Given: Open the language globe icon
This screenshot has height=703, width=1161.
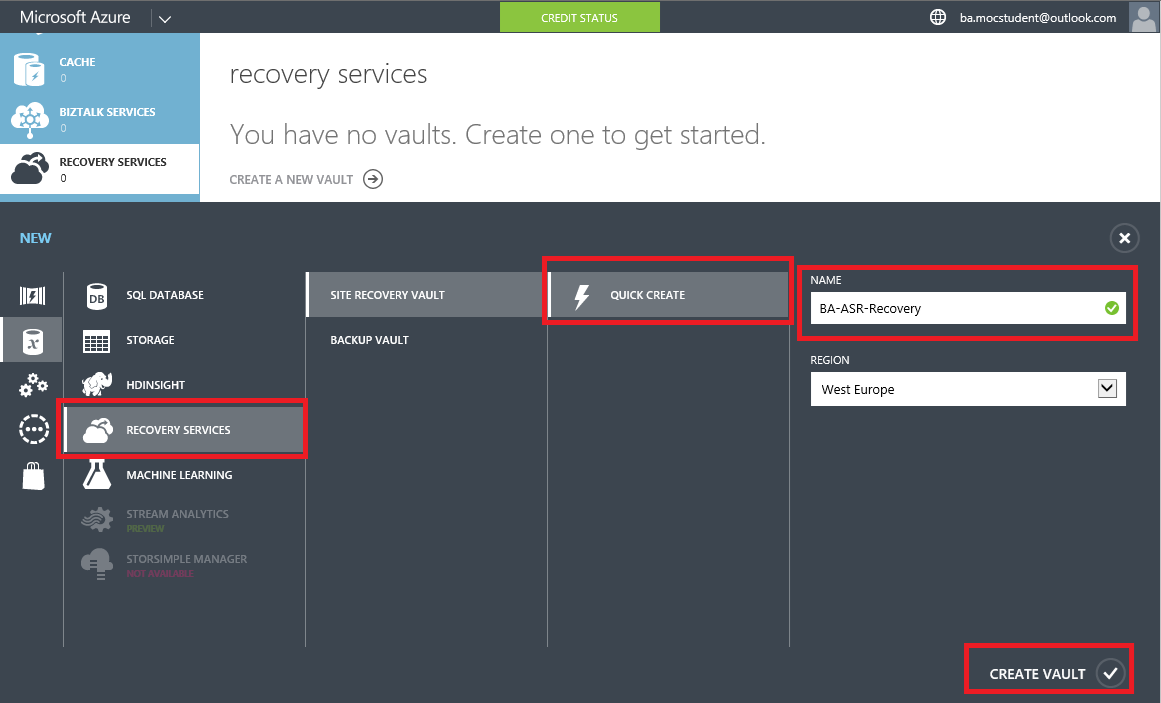Looking at the screenshot, I should click(x=937, y=17).
